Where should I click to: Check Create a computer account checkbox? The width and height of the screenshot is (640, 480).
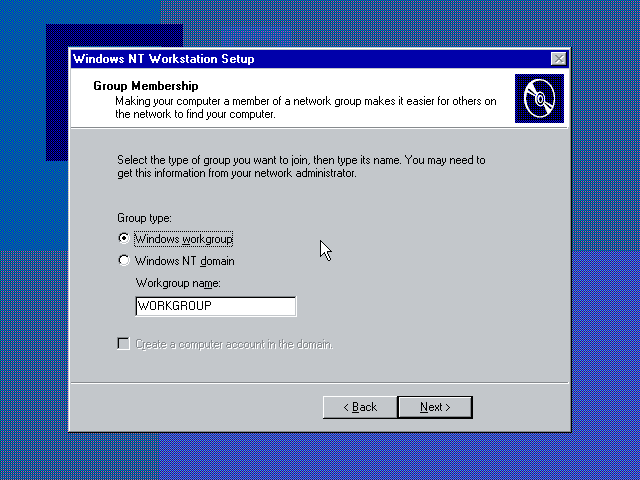123,344
